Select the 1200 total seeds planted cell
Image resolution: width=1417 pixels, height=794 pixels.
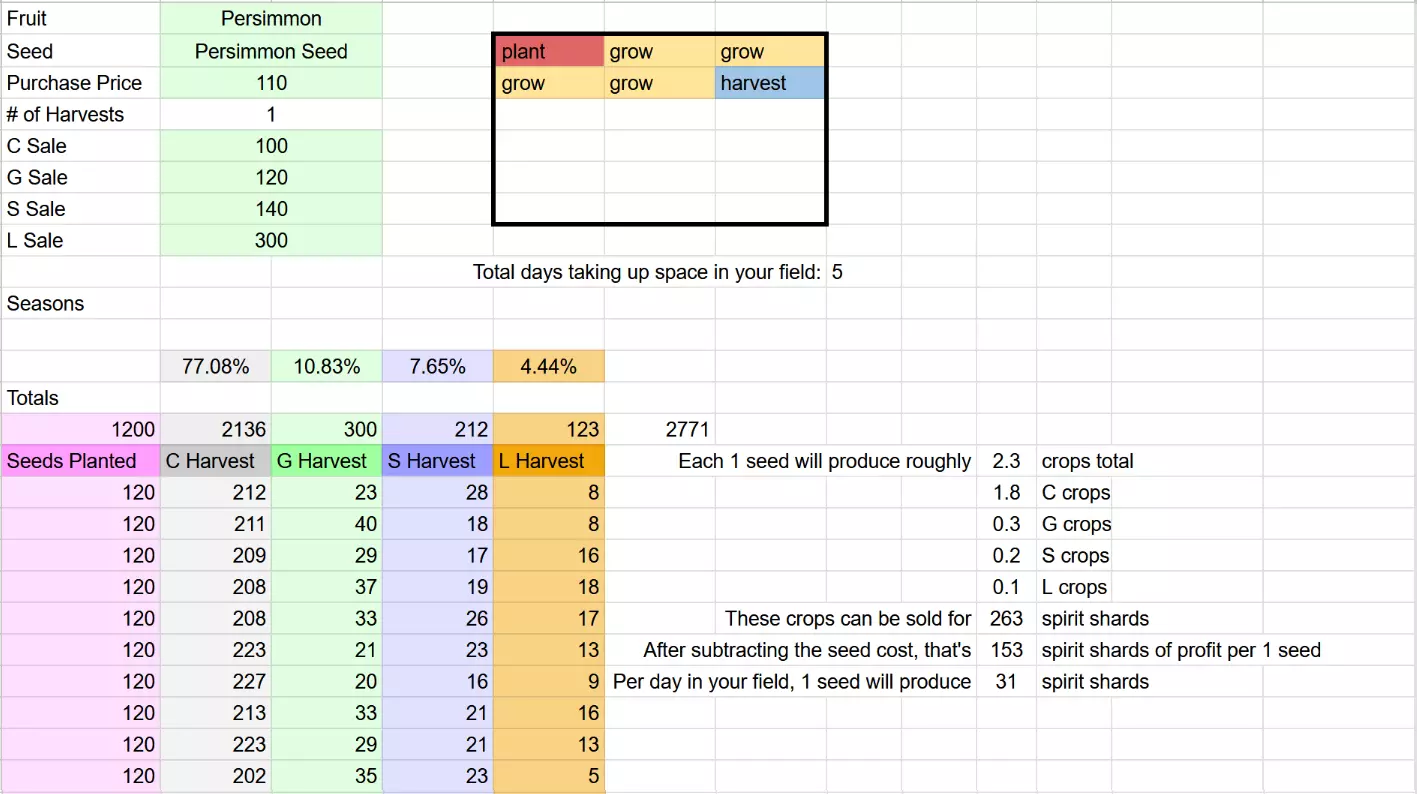[80, 430]
